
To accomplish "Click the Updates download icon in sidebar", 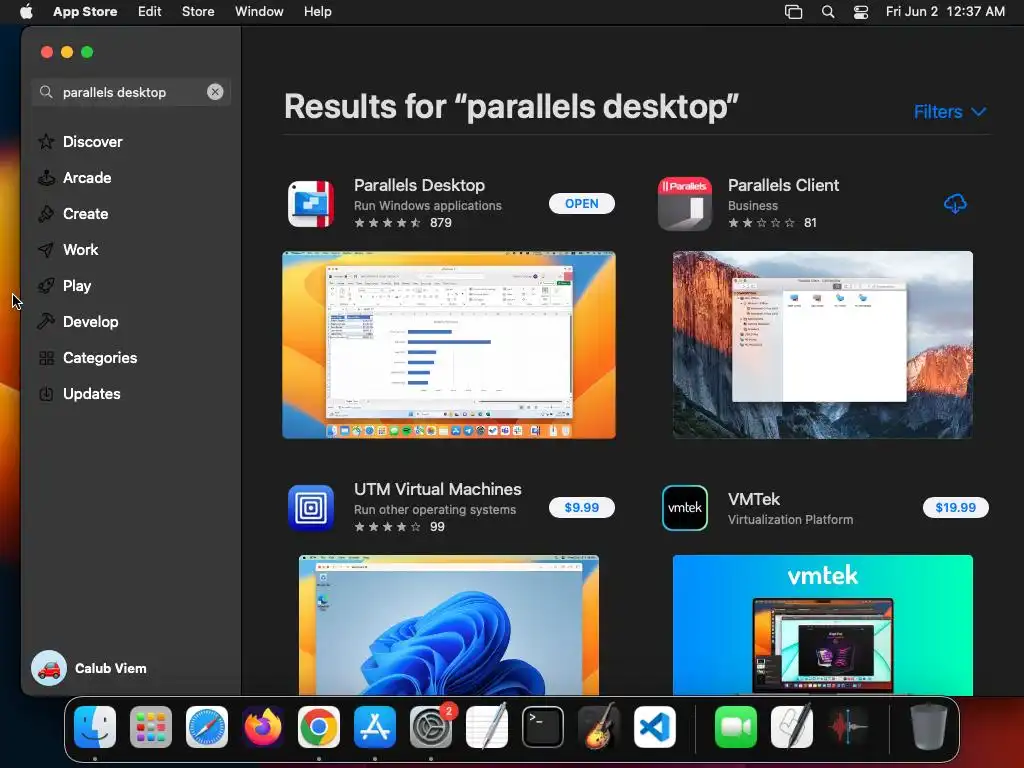I will [46, 394].
